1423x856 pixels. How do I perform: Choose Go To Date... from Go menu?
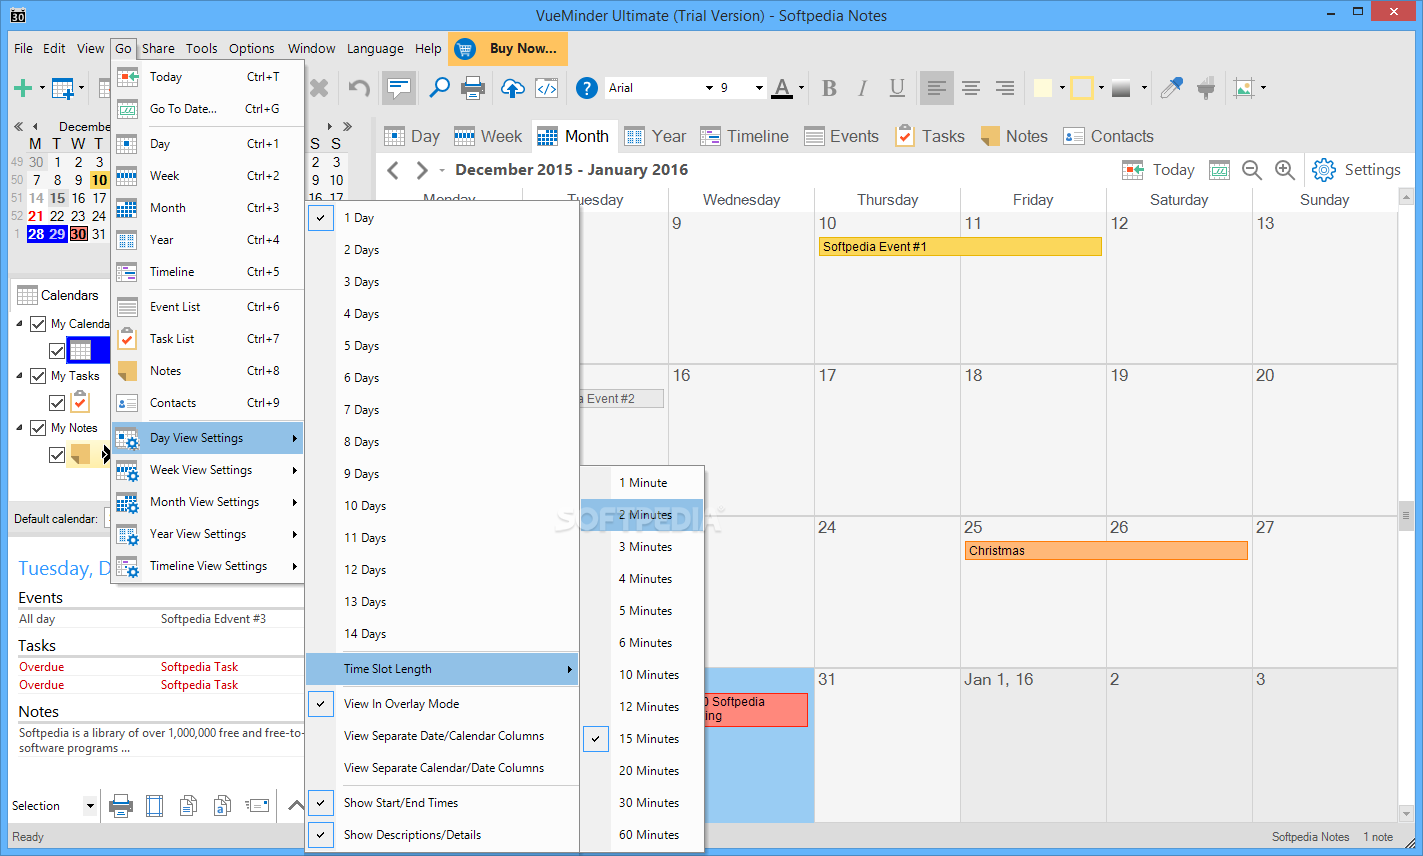coord(208,109)
